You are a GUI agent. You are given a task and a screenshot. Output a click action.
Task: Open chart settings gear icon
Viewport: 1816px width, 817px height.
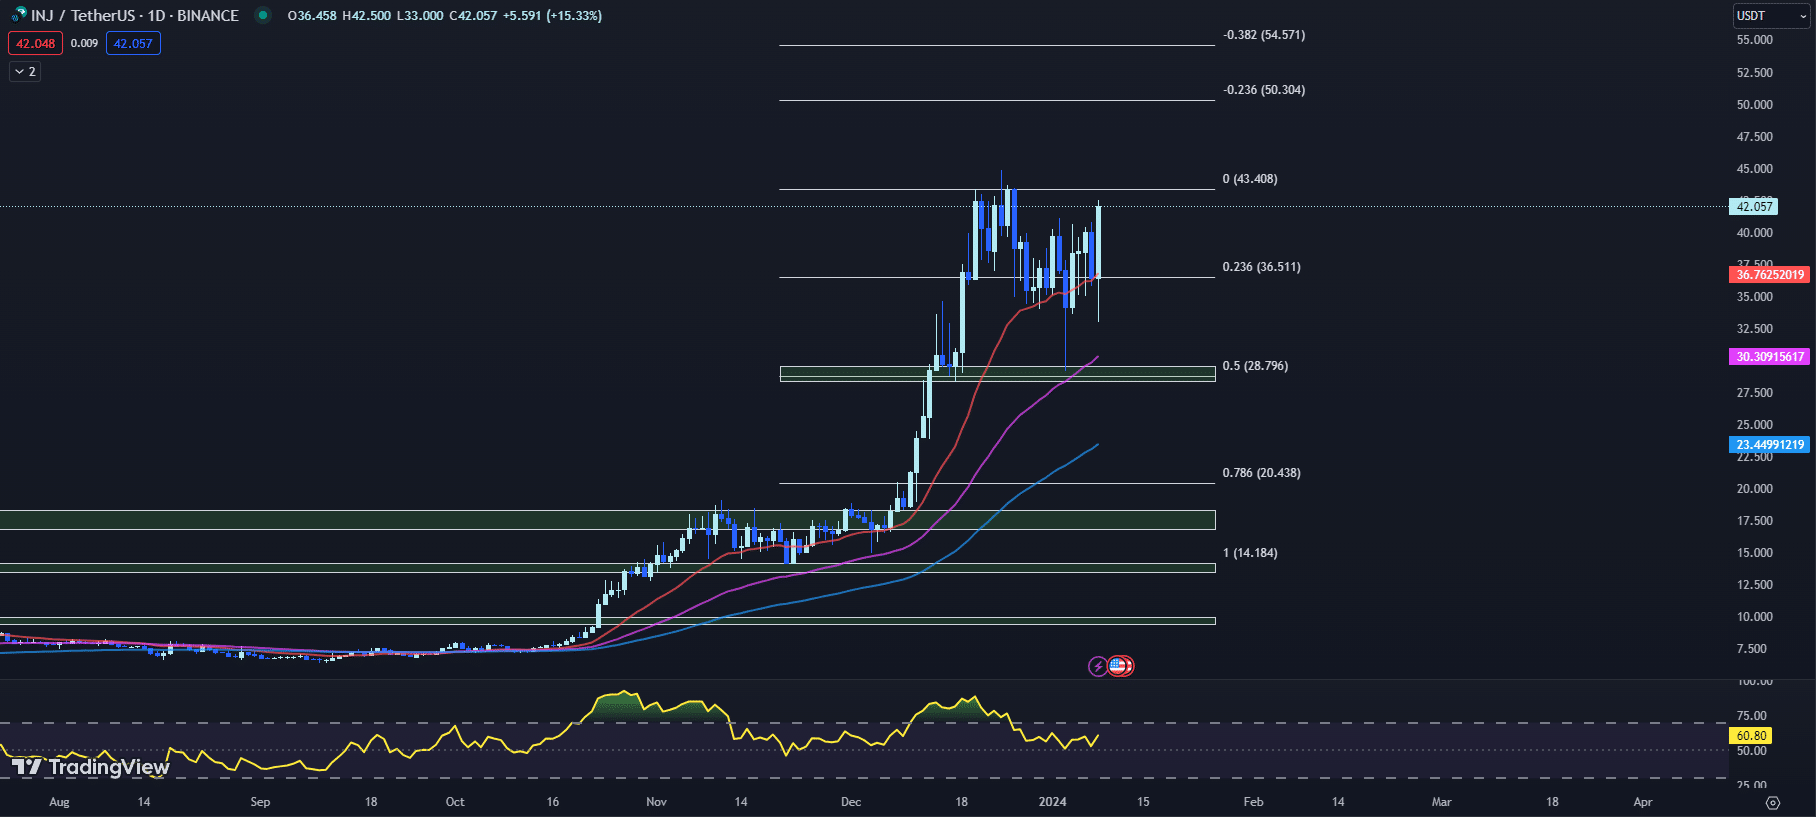click(x=1773, y=802)
